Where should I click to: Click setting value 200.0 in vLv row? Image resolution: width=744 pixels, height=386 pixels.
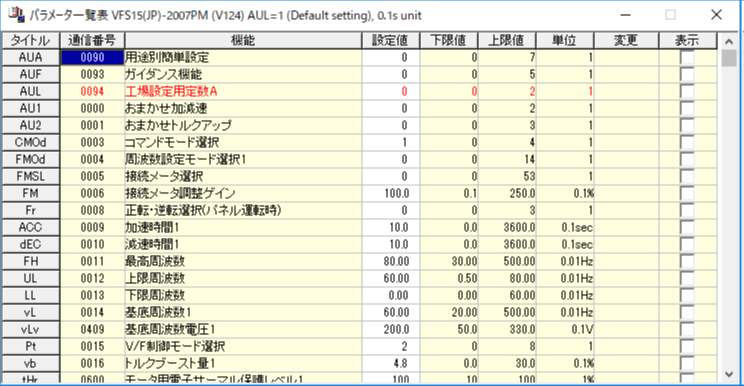(391, 330)
